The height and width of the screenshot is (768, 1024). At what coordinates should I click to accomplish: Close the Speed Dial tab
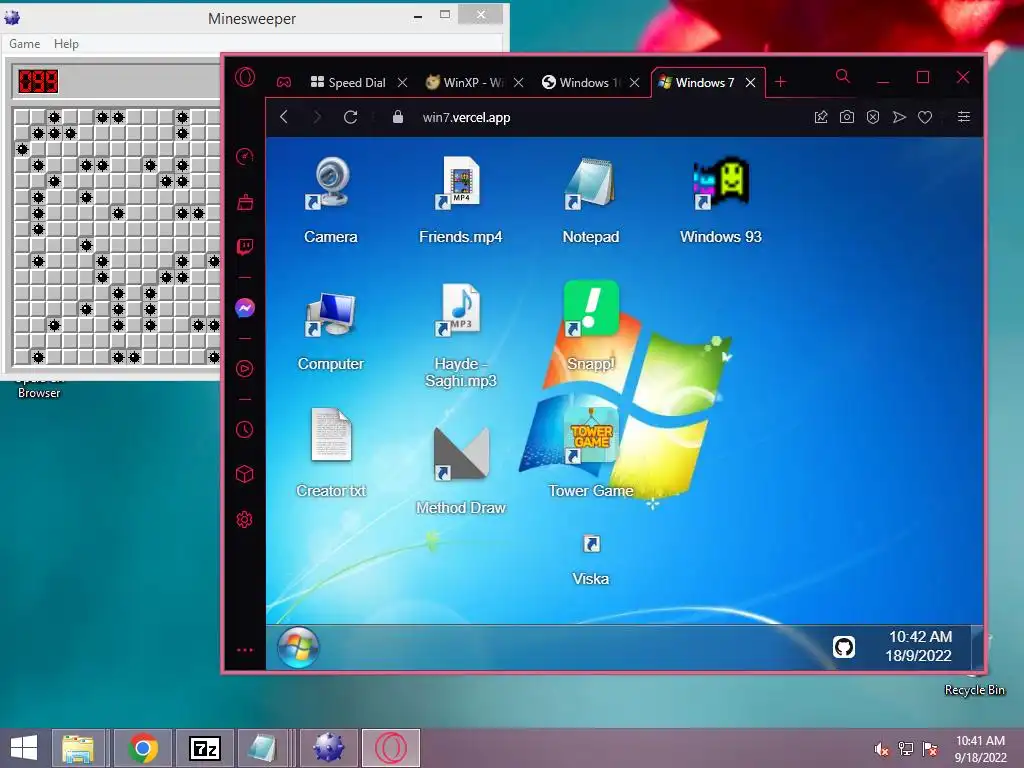click(403, 82)
